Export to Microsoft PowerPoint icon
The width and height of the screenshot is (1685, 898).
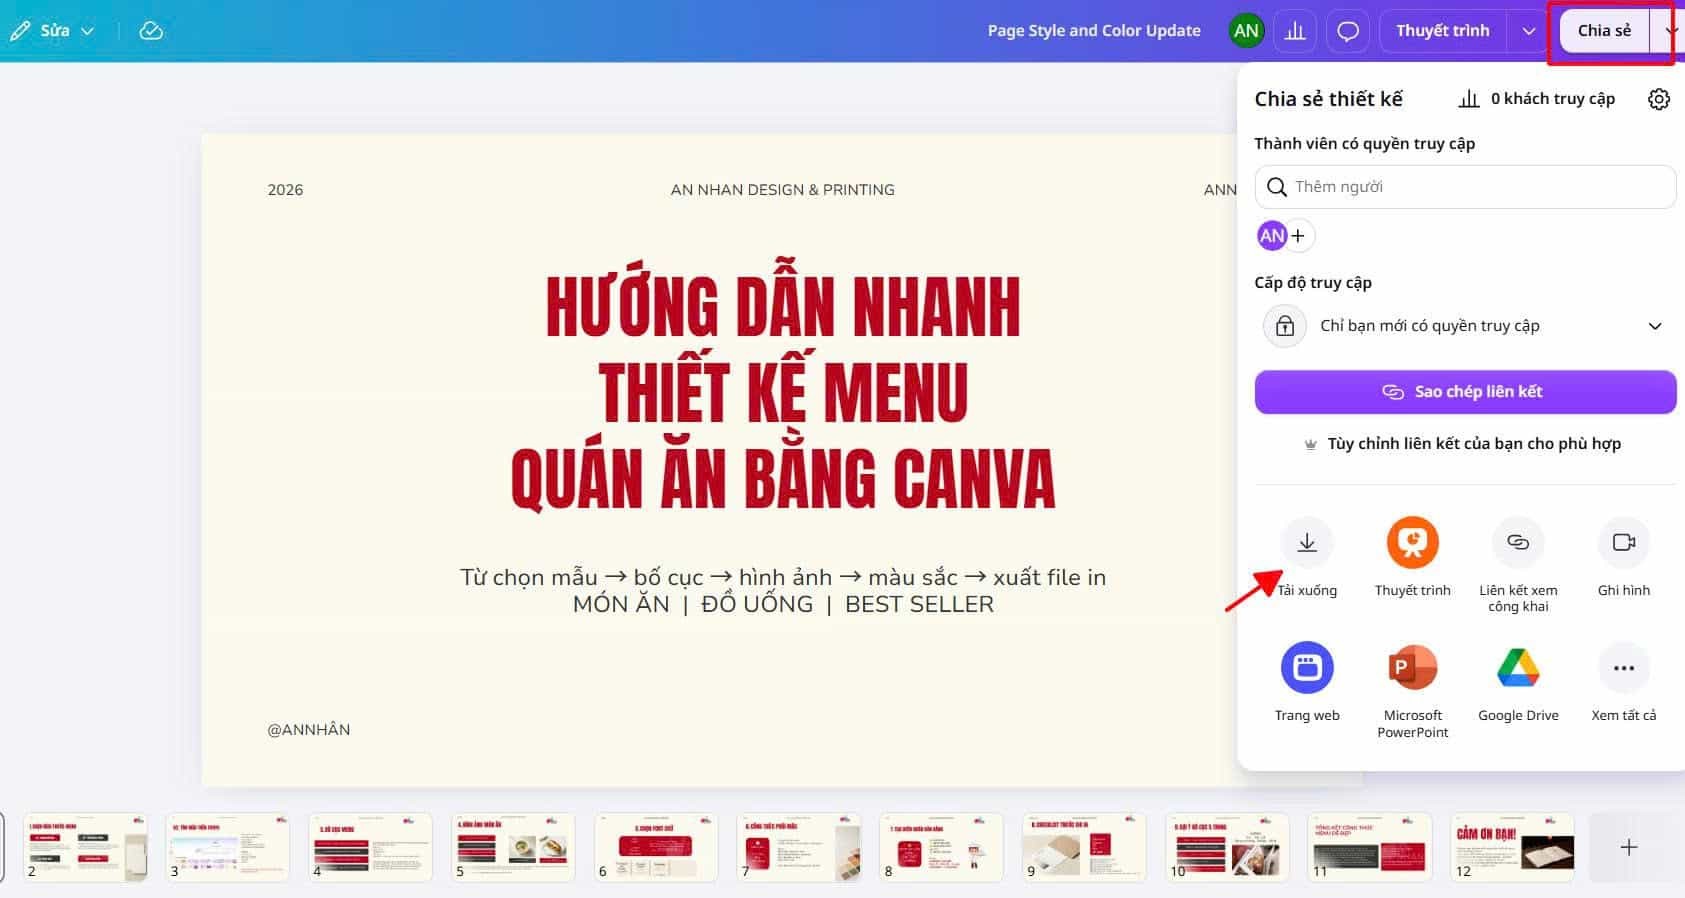pyautogui.click(x=1412, y=667)
